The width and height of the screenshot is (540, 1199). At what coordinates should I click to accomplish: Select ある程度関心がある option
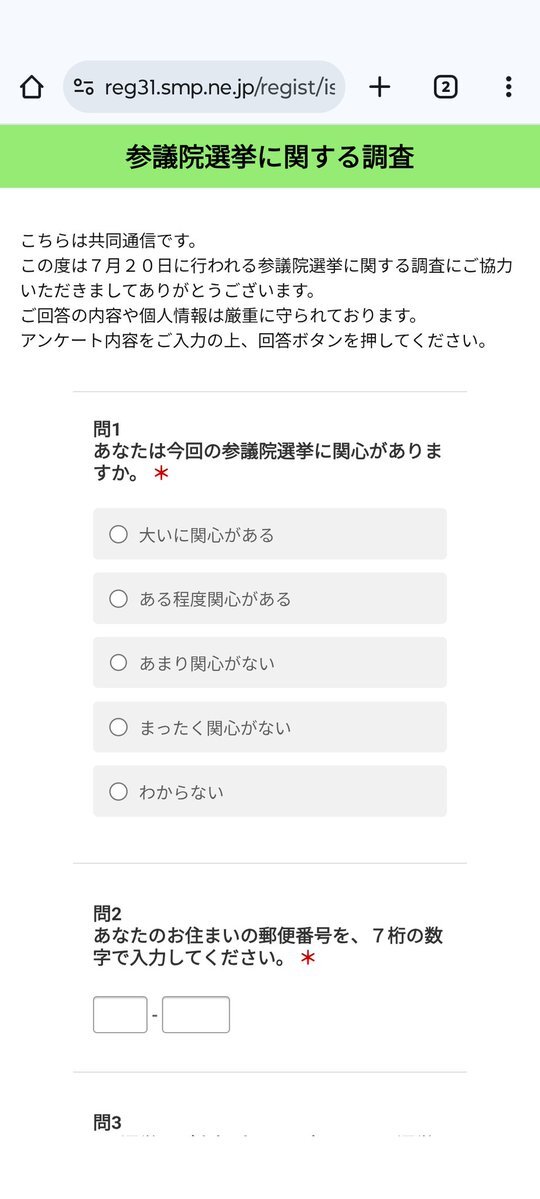270,598
